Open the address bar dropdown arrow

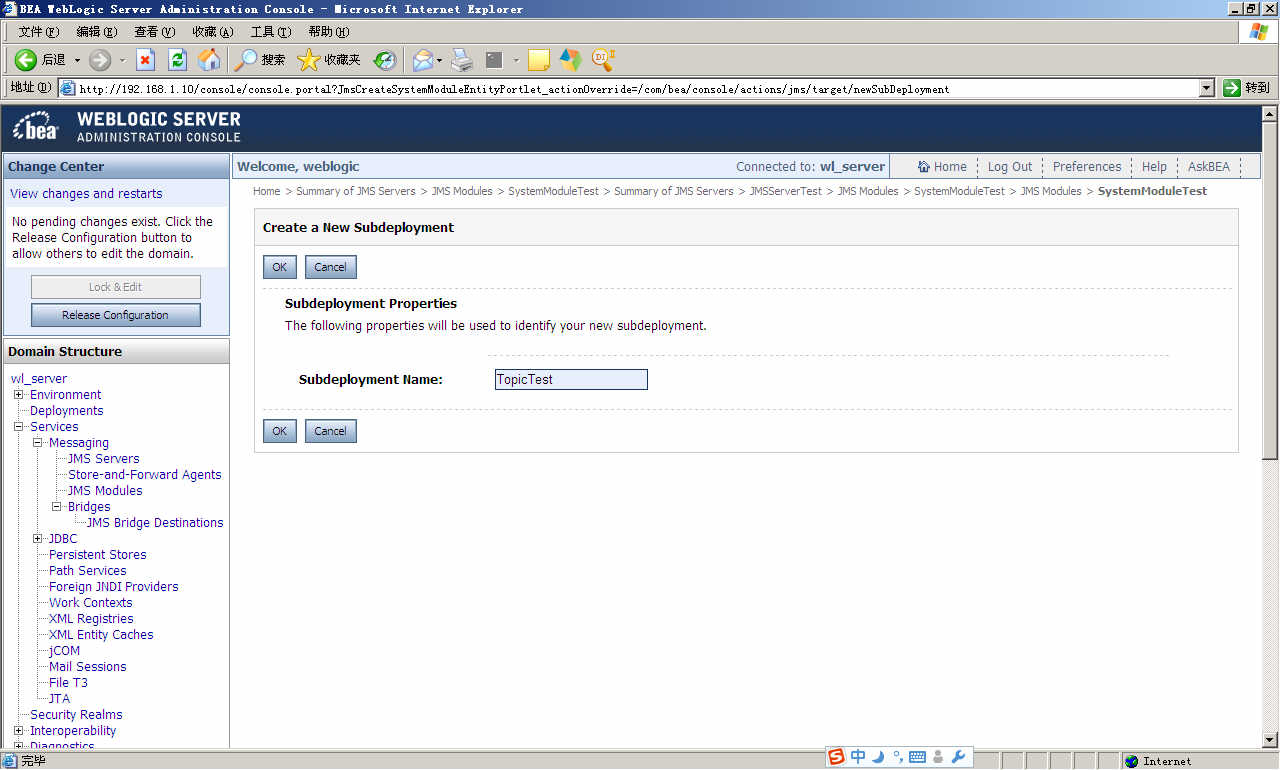1207,88
